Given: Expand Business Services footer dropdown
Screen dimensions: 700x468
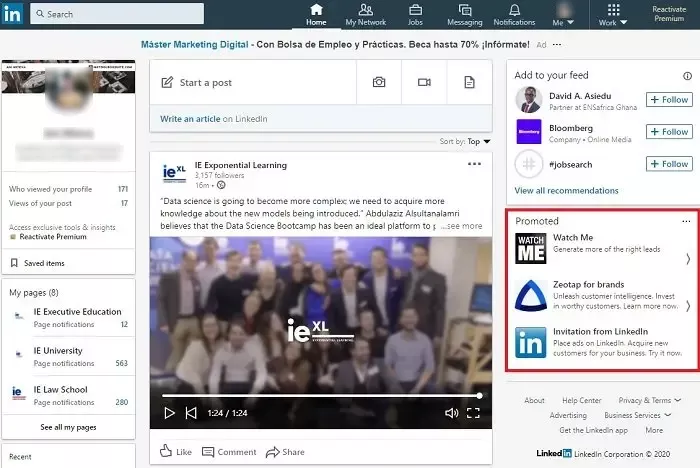Looking at the screenshot, I should pyautogui.click(x=637, y=415).
